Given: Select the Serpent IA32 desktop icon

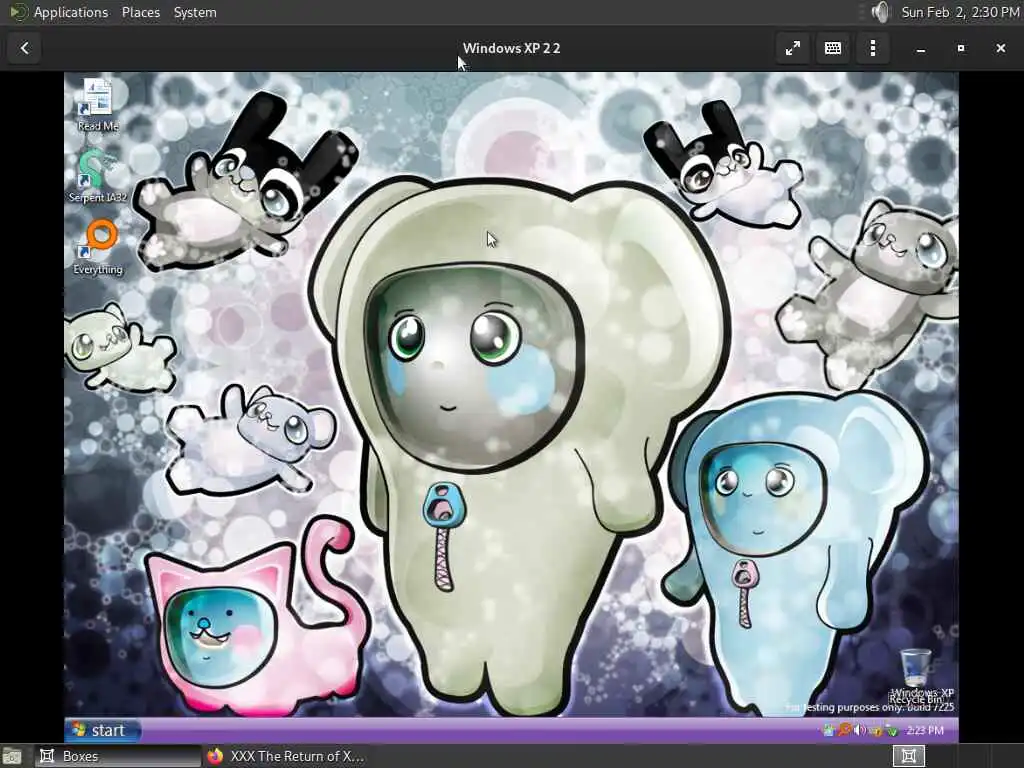Looking at the screenshot, I should [x=98, y=176].
